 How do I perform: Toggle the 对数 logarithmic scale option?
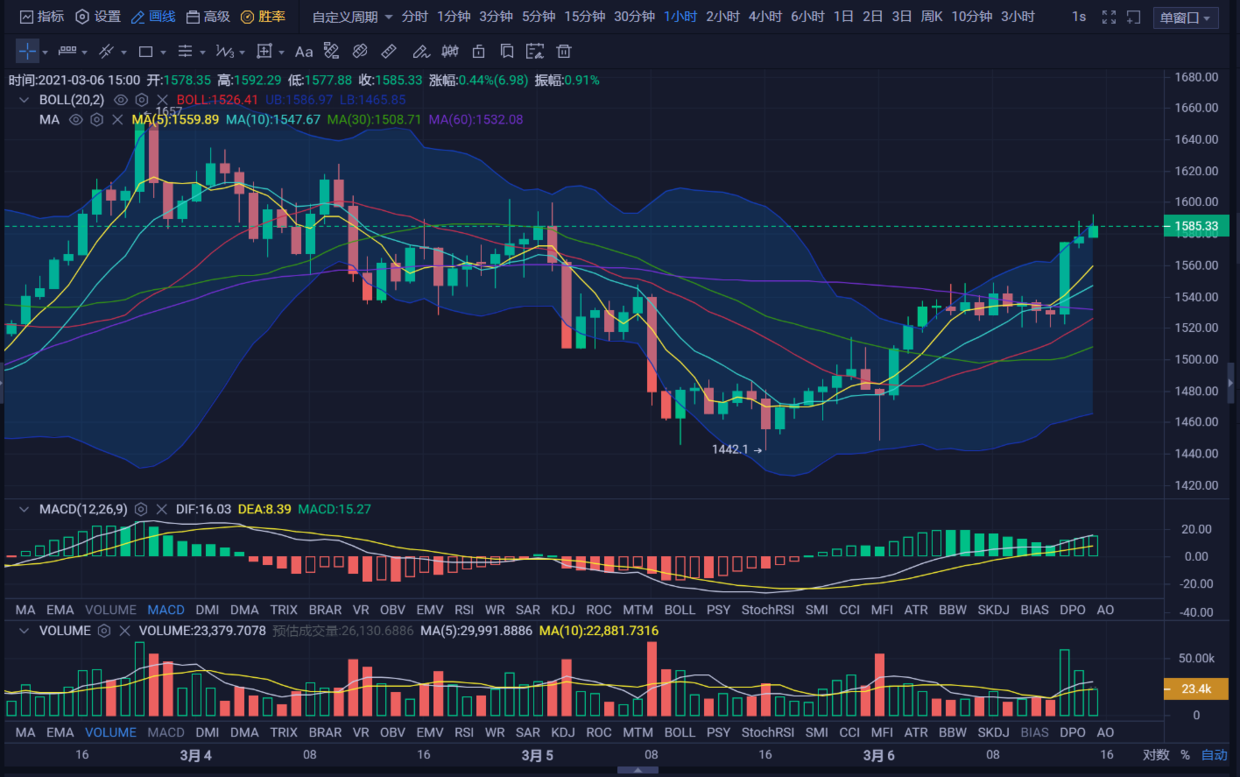tap(1155, 755)
